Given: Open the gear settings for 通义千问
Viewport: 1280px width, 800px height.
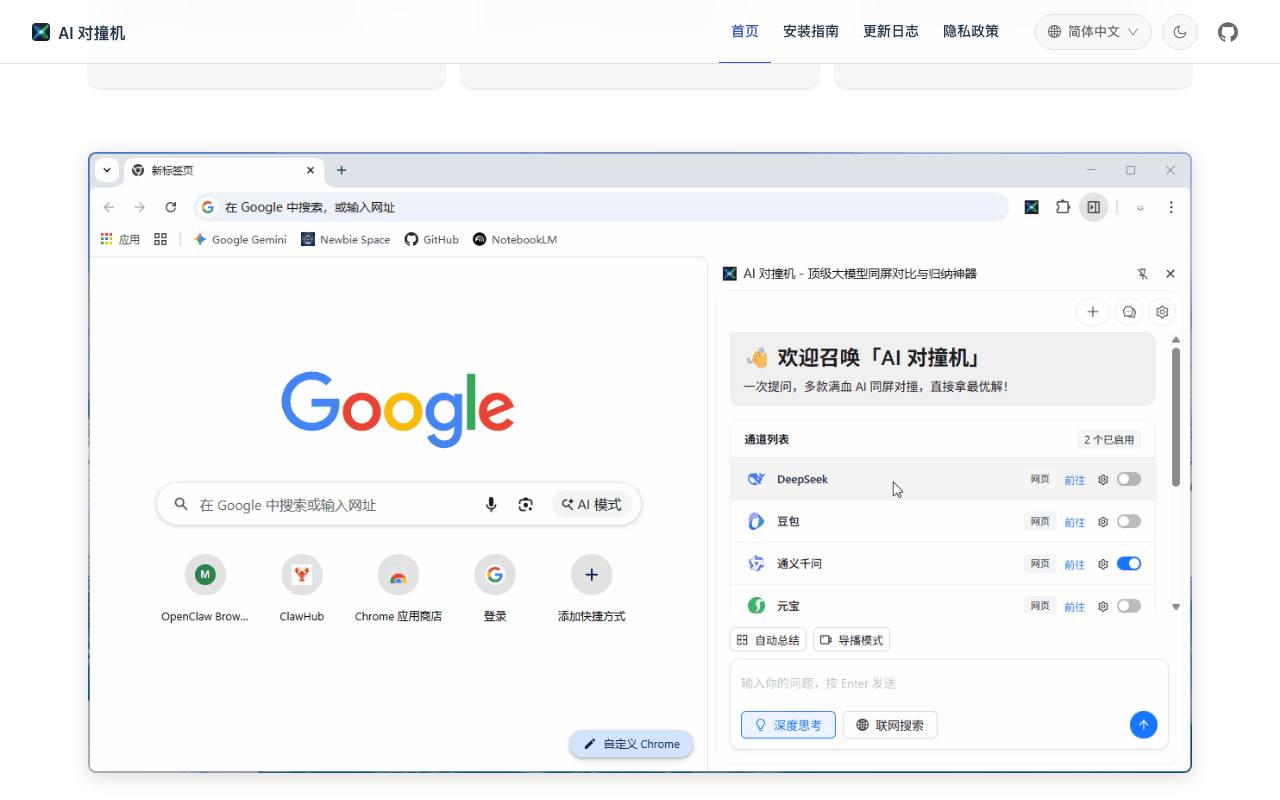Looking at the screenshot, I should 1103,564.
